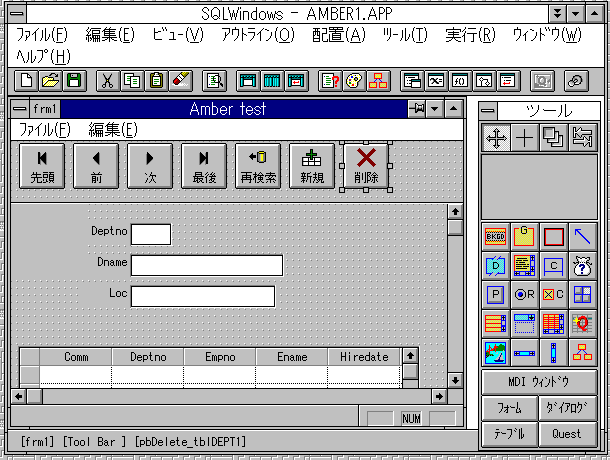Select the horizontal scroll bar tool
The image size is (610, 460).
pyautogui.click(x=524, y=353)
